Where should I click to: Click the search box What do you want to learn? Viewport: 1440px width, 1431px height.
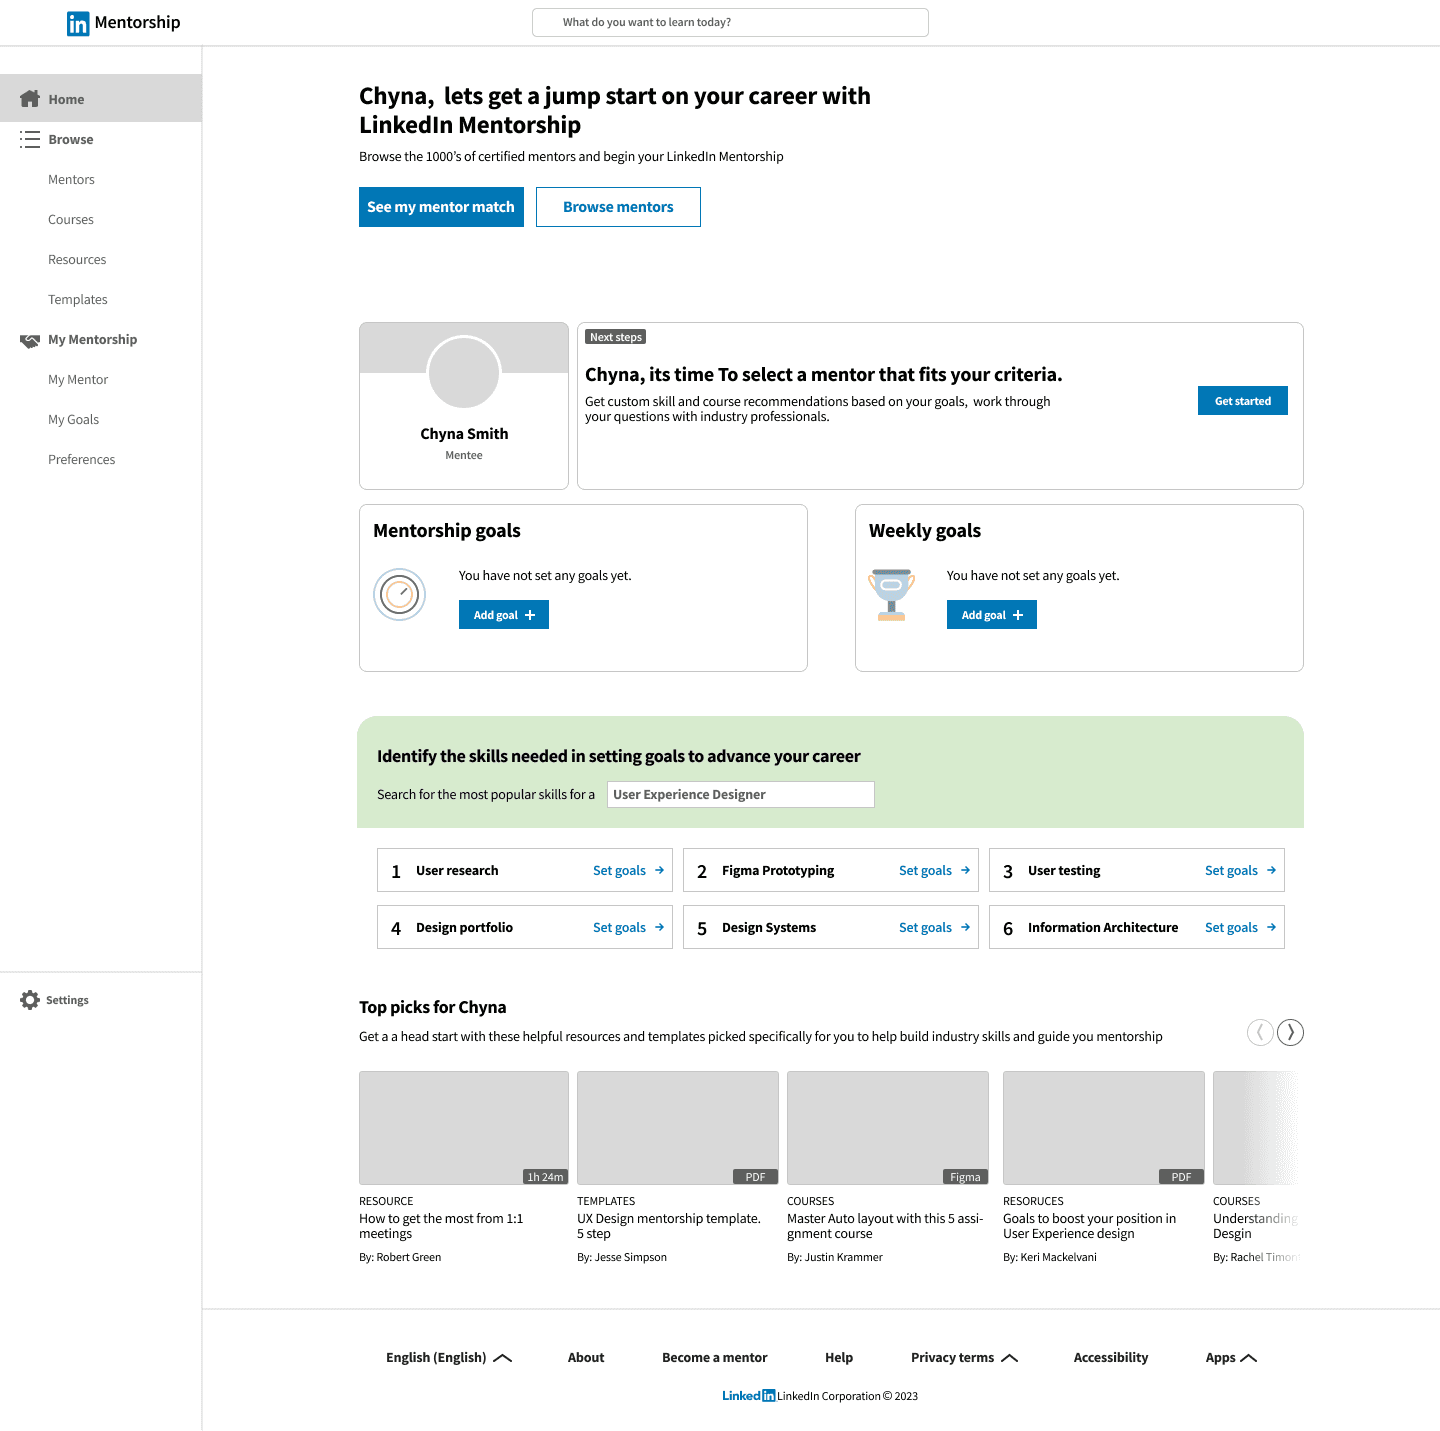(x=730, y=22)
